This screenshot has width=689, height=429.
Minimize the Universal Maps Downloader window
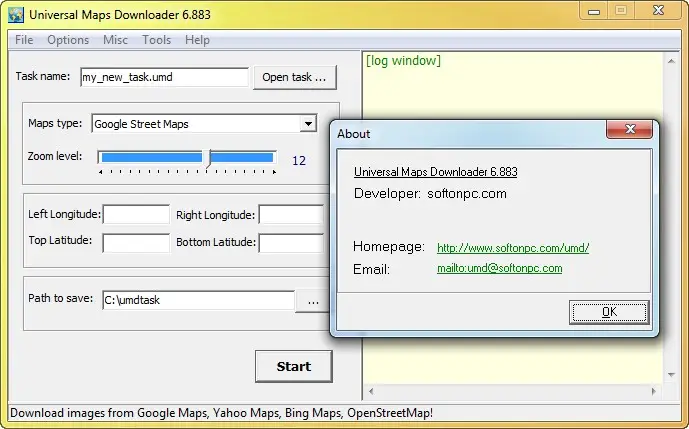[594, 11]
